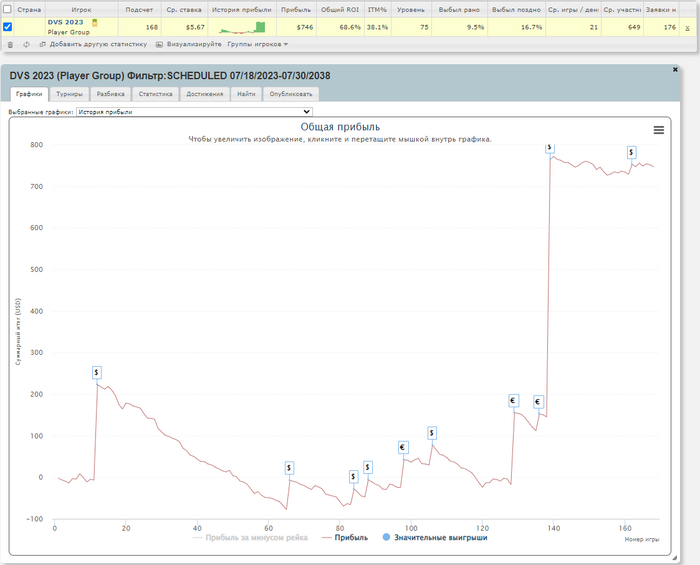Click the 38.1% ITM cell
The height and width of the screenshot is (565, 700).
coord(377,27)
